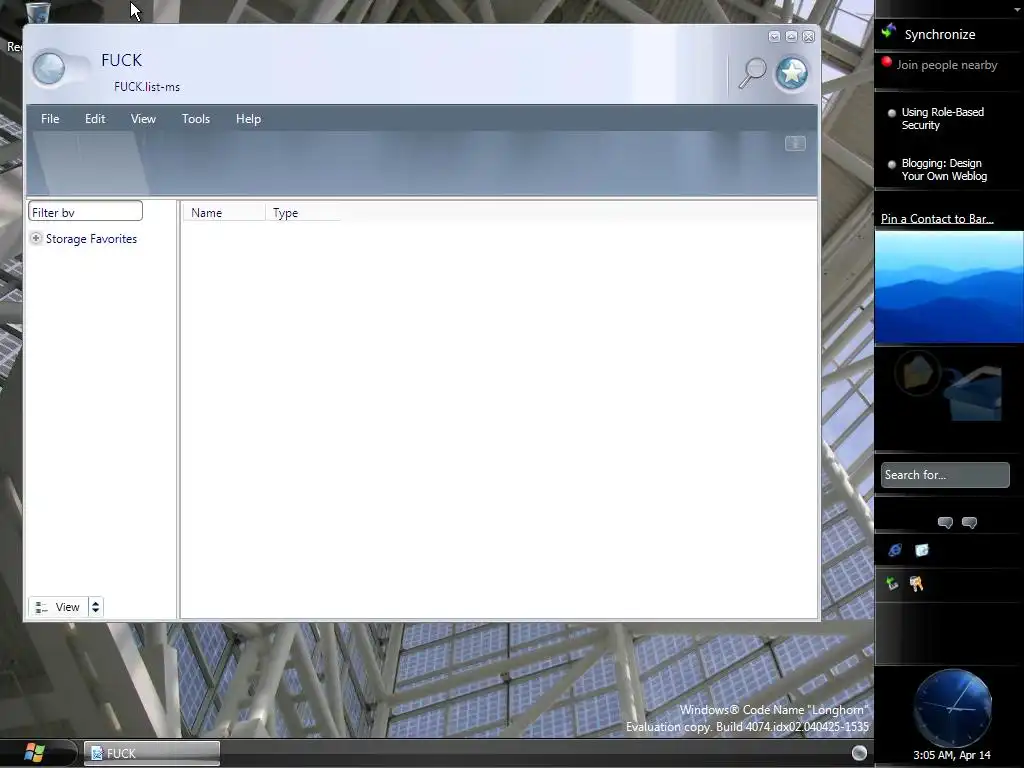Image resolution: width=1024 pixels, height=768 pixels.
Task: Open the View up-down arrow selector
Action: (x=95, y=607)
